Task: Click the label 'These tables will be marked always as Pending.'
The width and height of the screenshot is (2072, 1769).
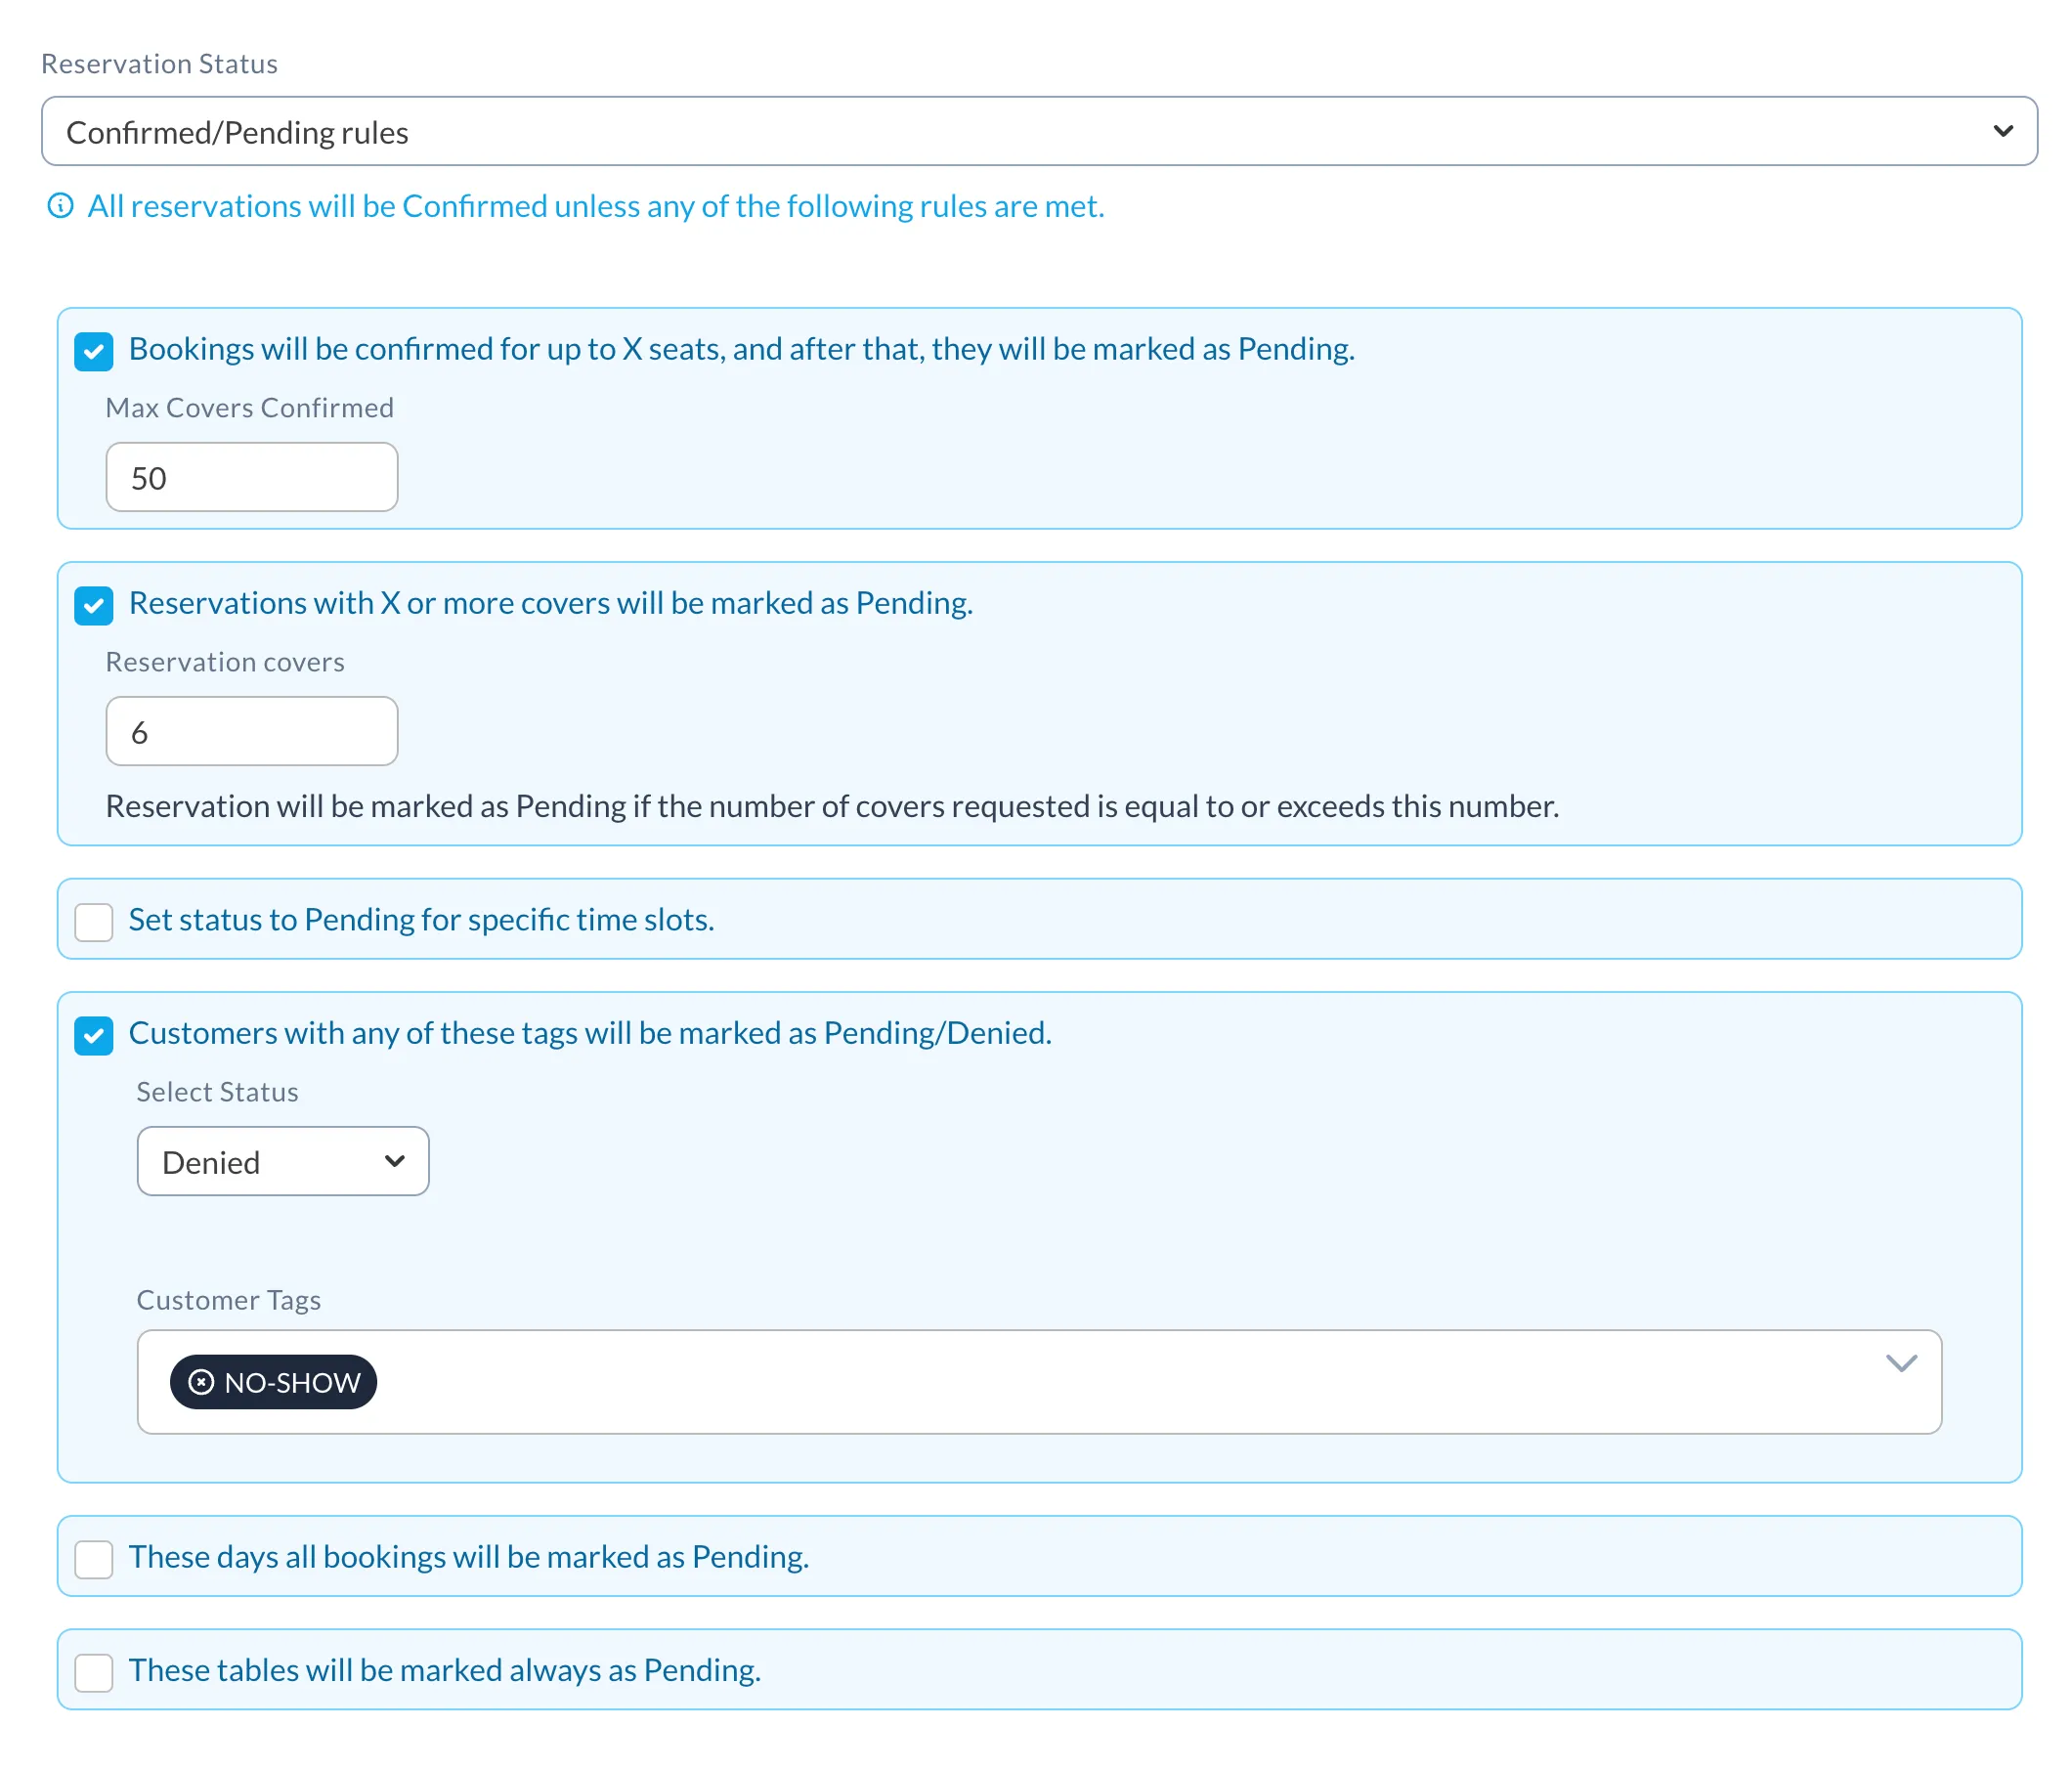Action: pyautogui.click(x=445, y=1671)
